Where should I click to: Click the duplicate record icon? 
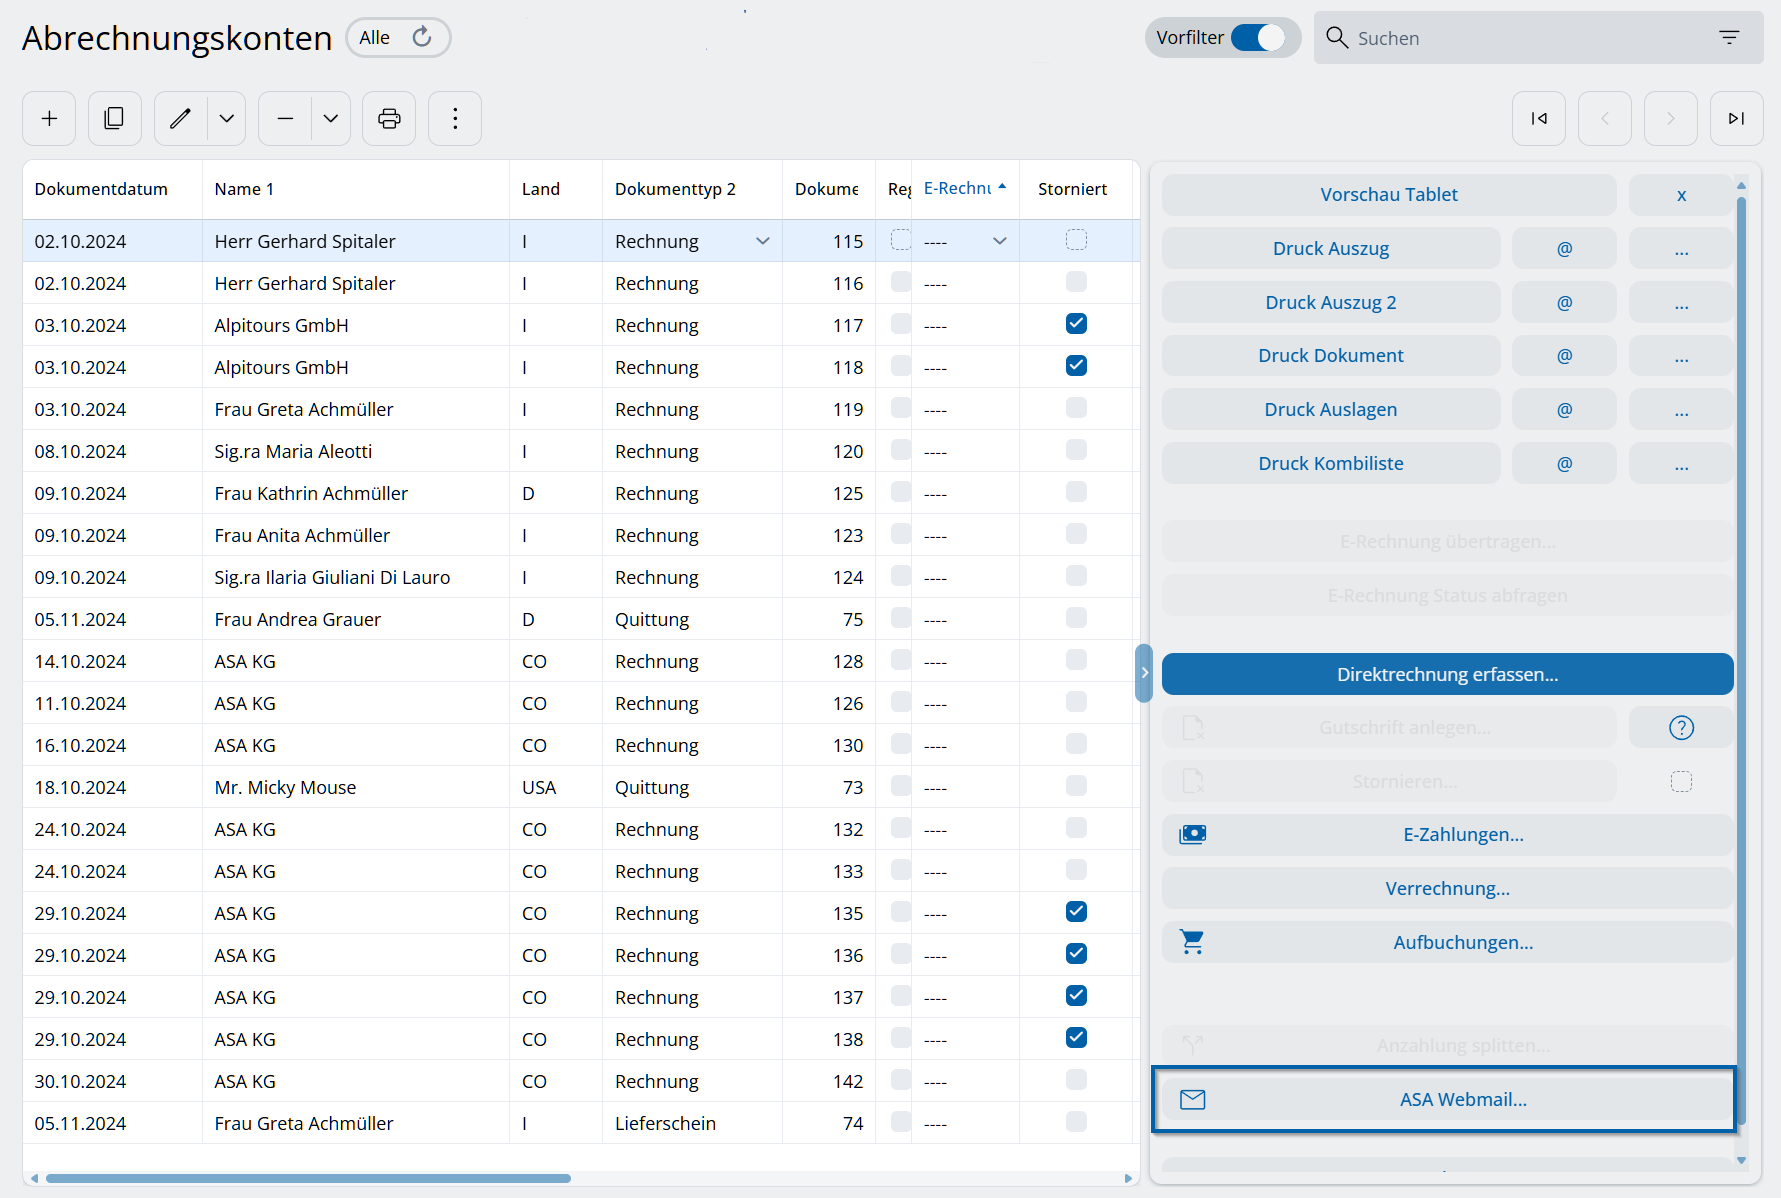[x=114, y=119]
